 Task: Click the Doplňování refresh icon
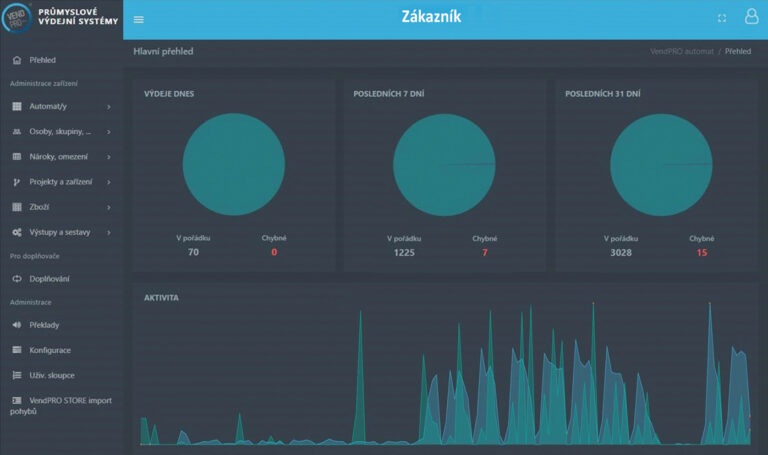point(17,278)
